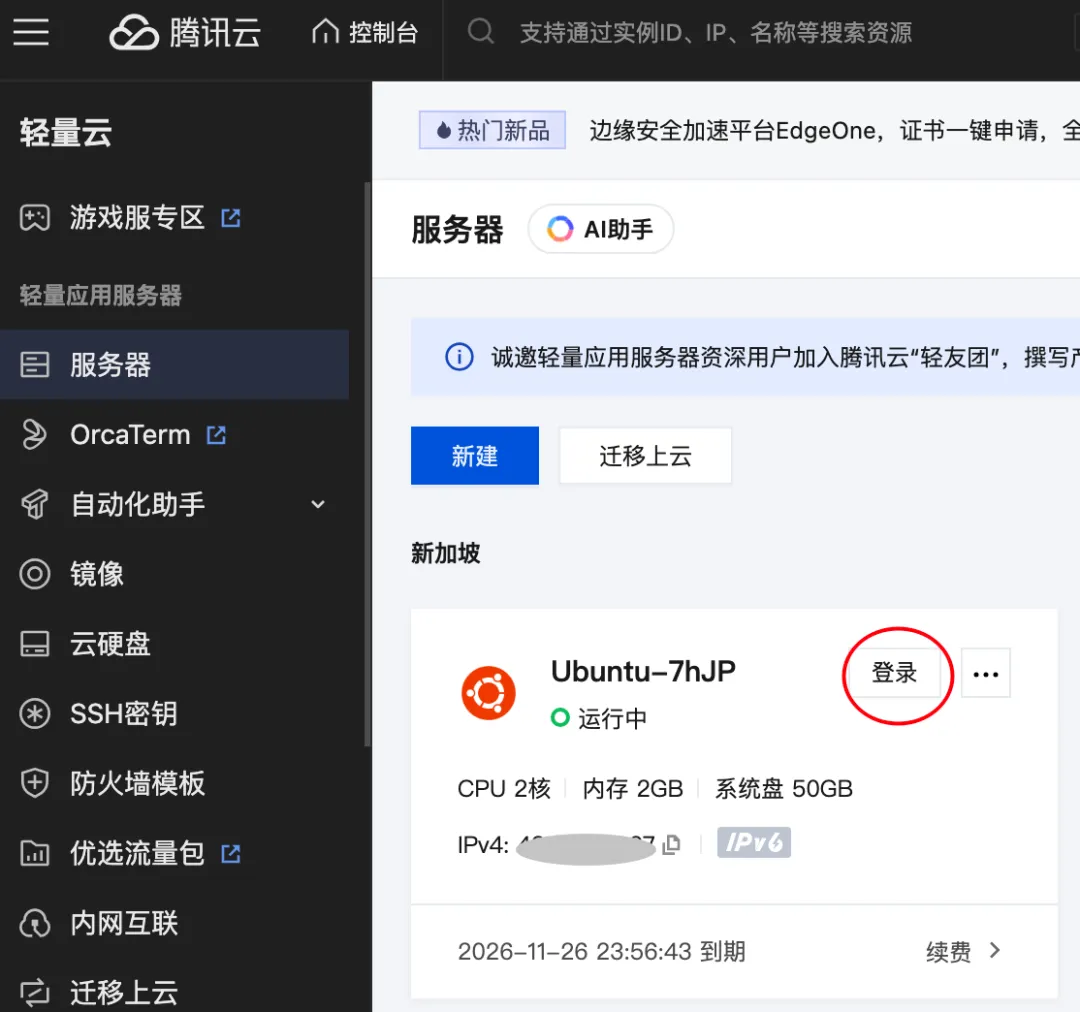The height and width of the screenshot is (1012, 1080).
Task: Open 游戏服专区 in sidebar
Action: 137,218
